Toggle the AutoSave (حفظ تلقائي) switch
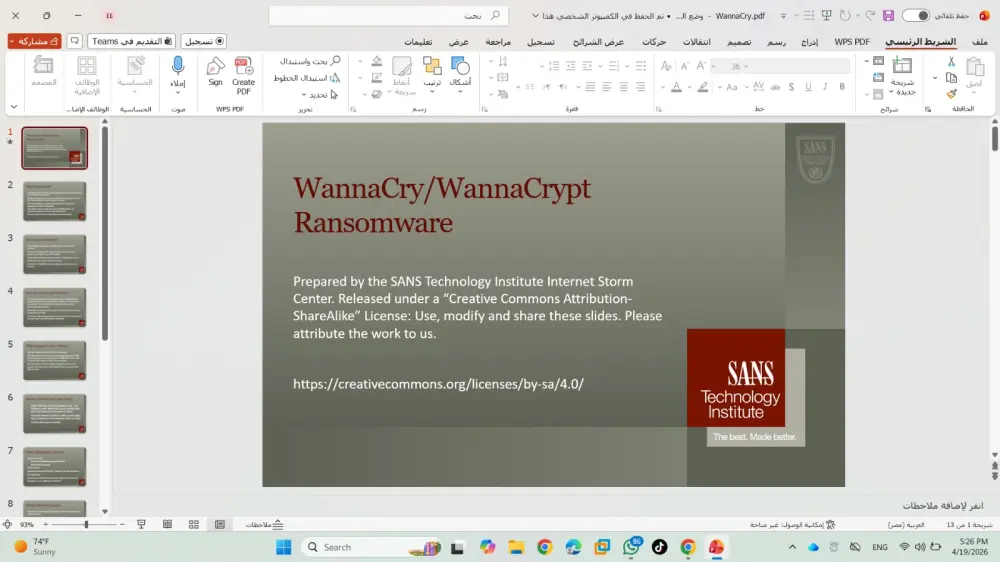This screenshot has width=1000, height=562. (915, 15)
